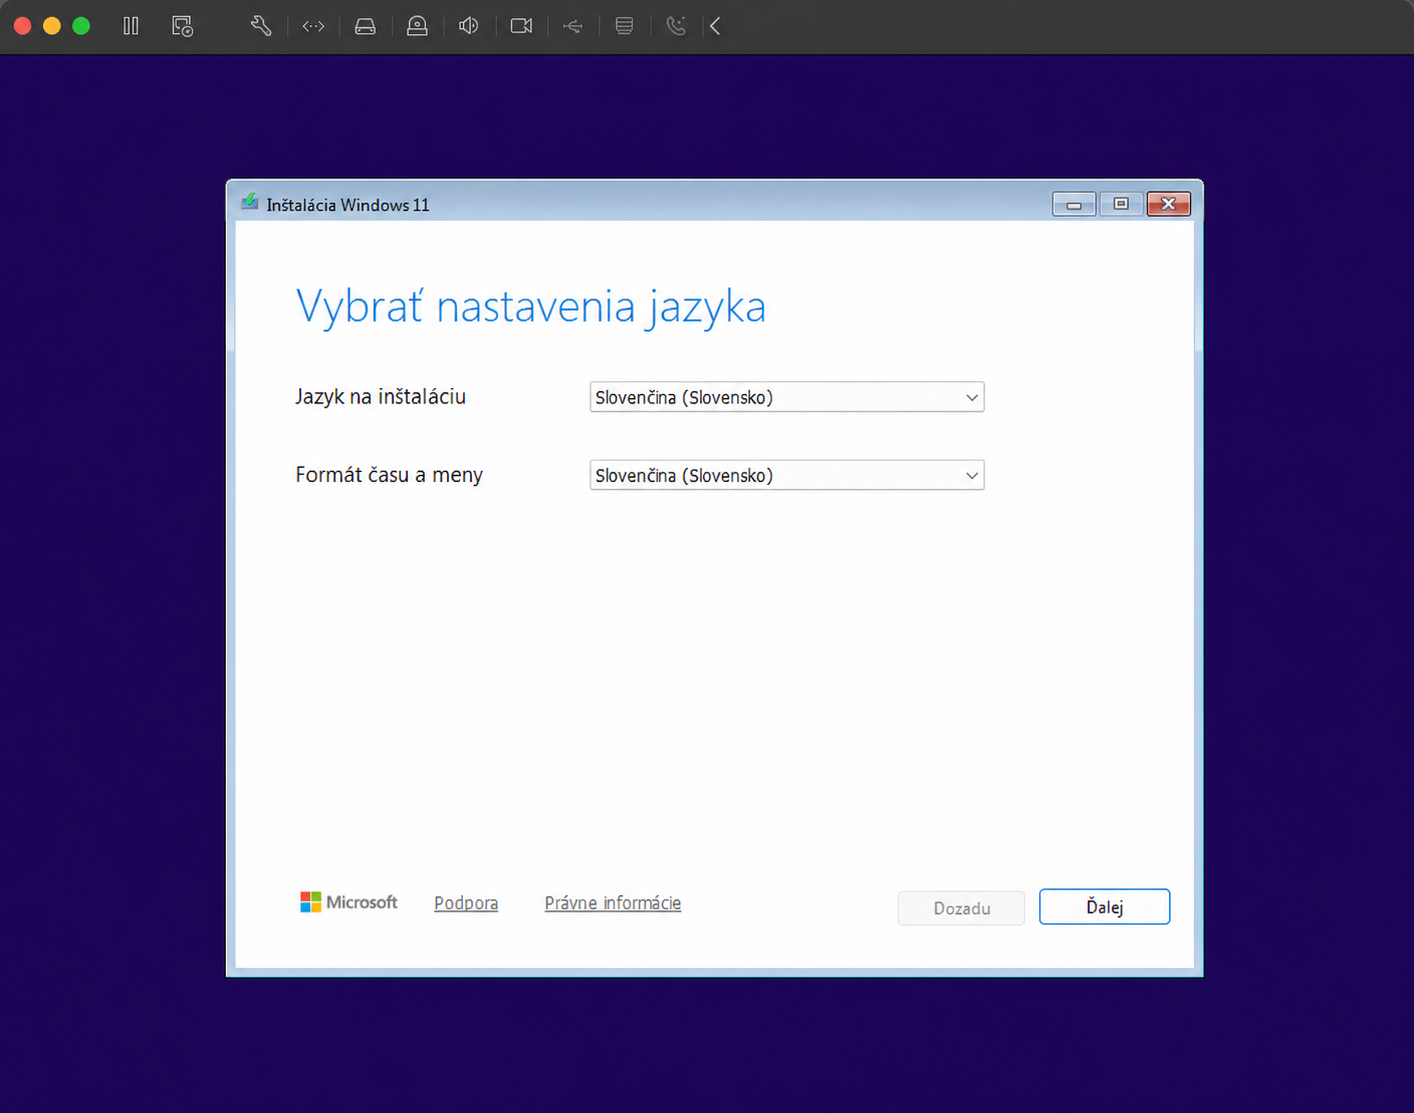Click the Ďalej button
Image resolution: width=1414 pixels, height=1113 pixels.
point(1104,907)
